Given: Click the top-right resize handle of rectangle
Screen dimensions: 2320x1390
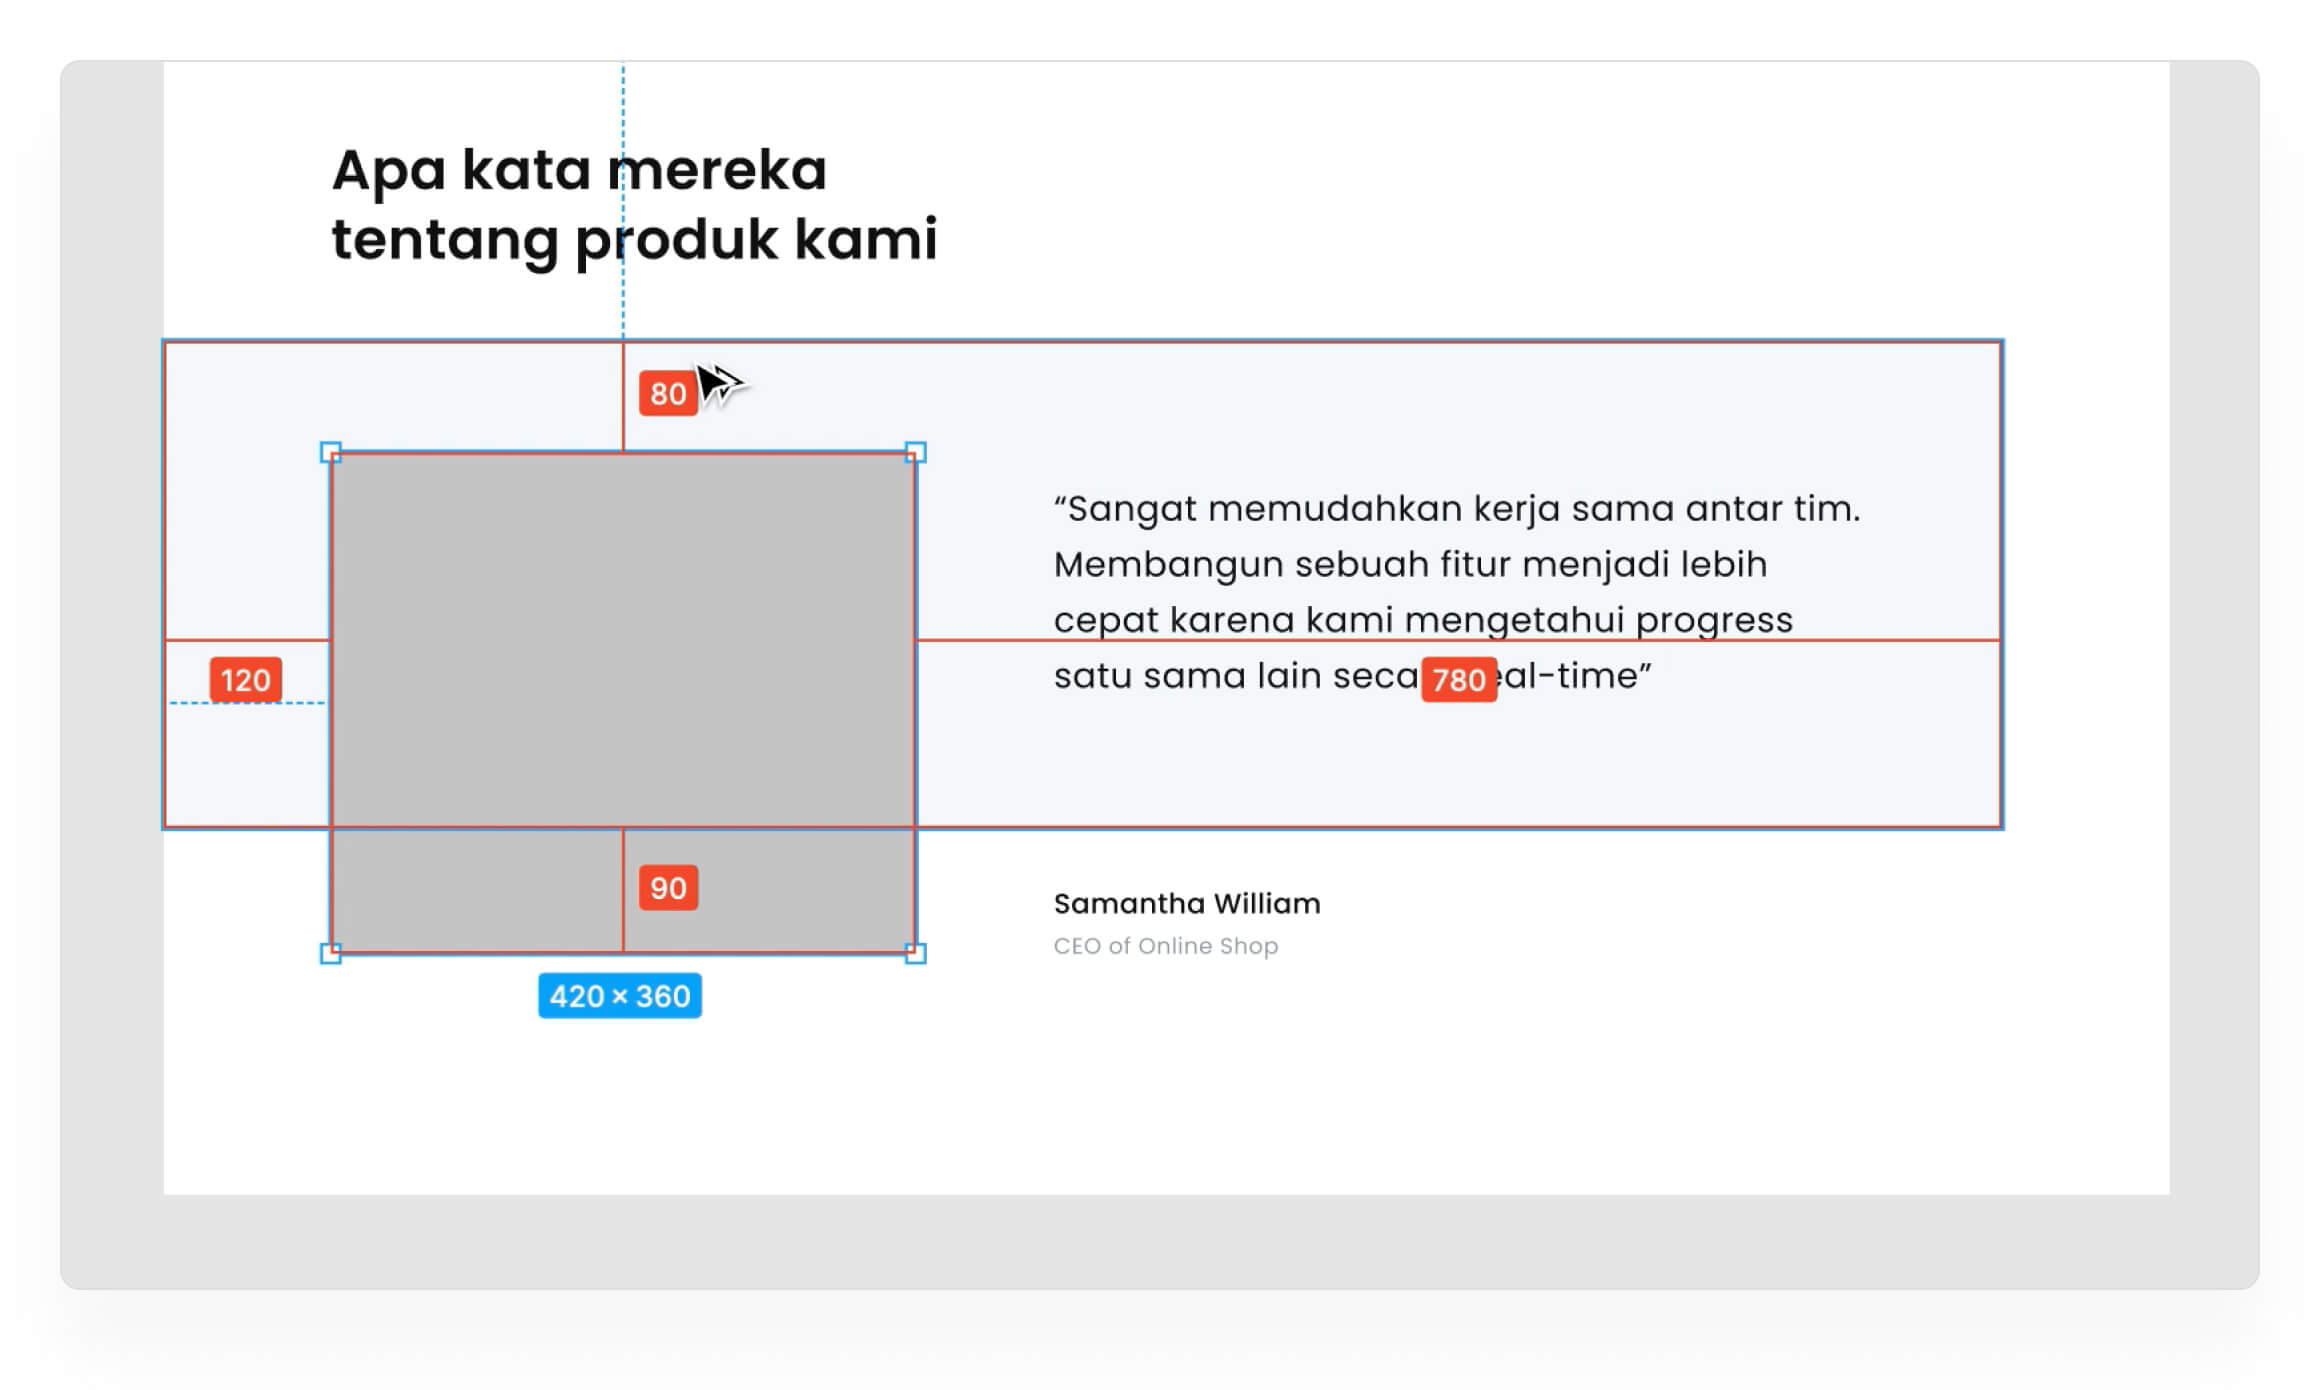Looking at the screenshot, I should pyautogui.click(x=915, y=453).
